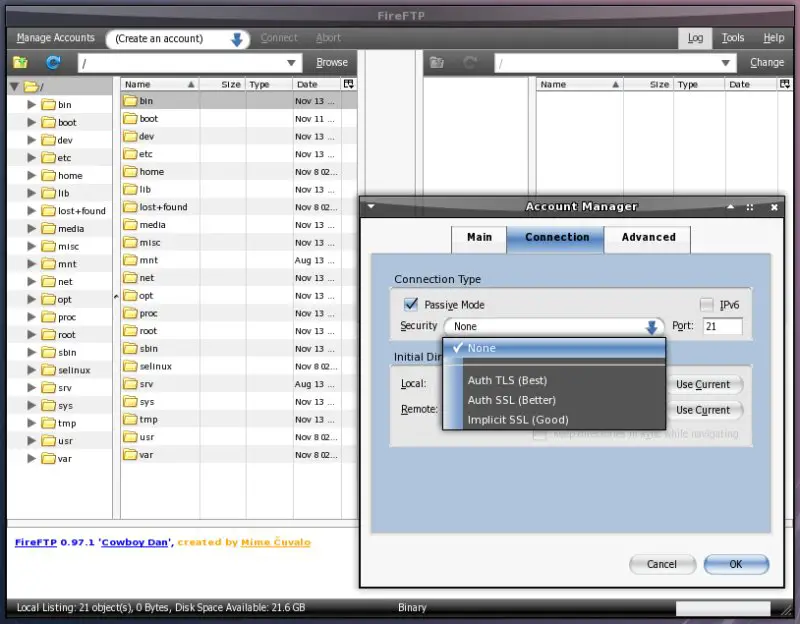The height and width of the screenshot is (624, 800).
Task: Select the boot folder icon in file list
Action: pyautogui.click(x=130, y=119)
